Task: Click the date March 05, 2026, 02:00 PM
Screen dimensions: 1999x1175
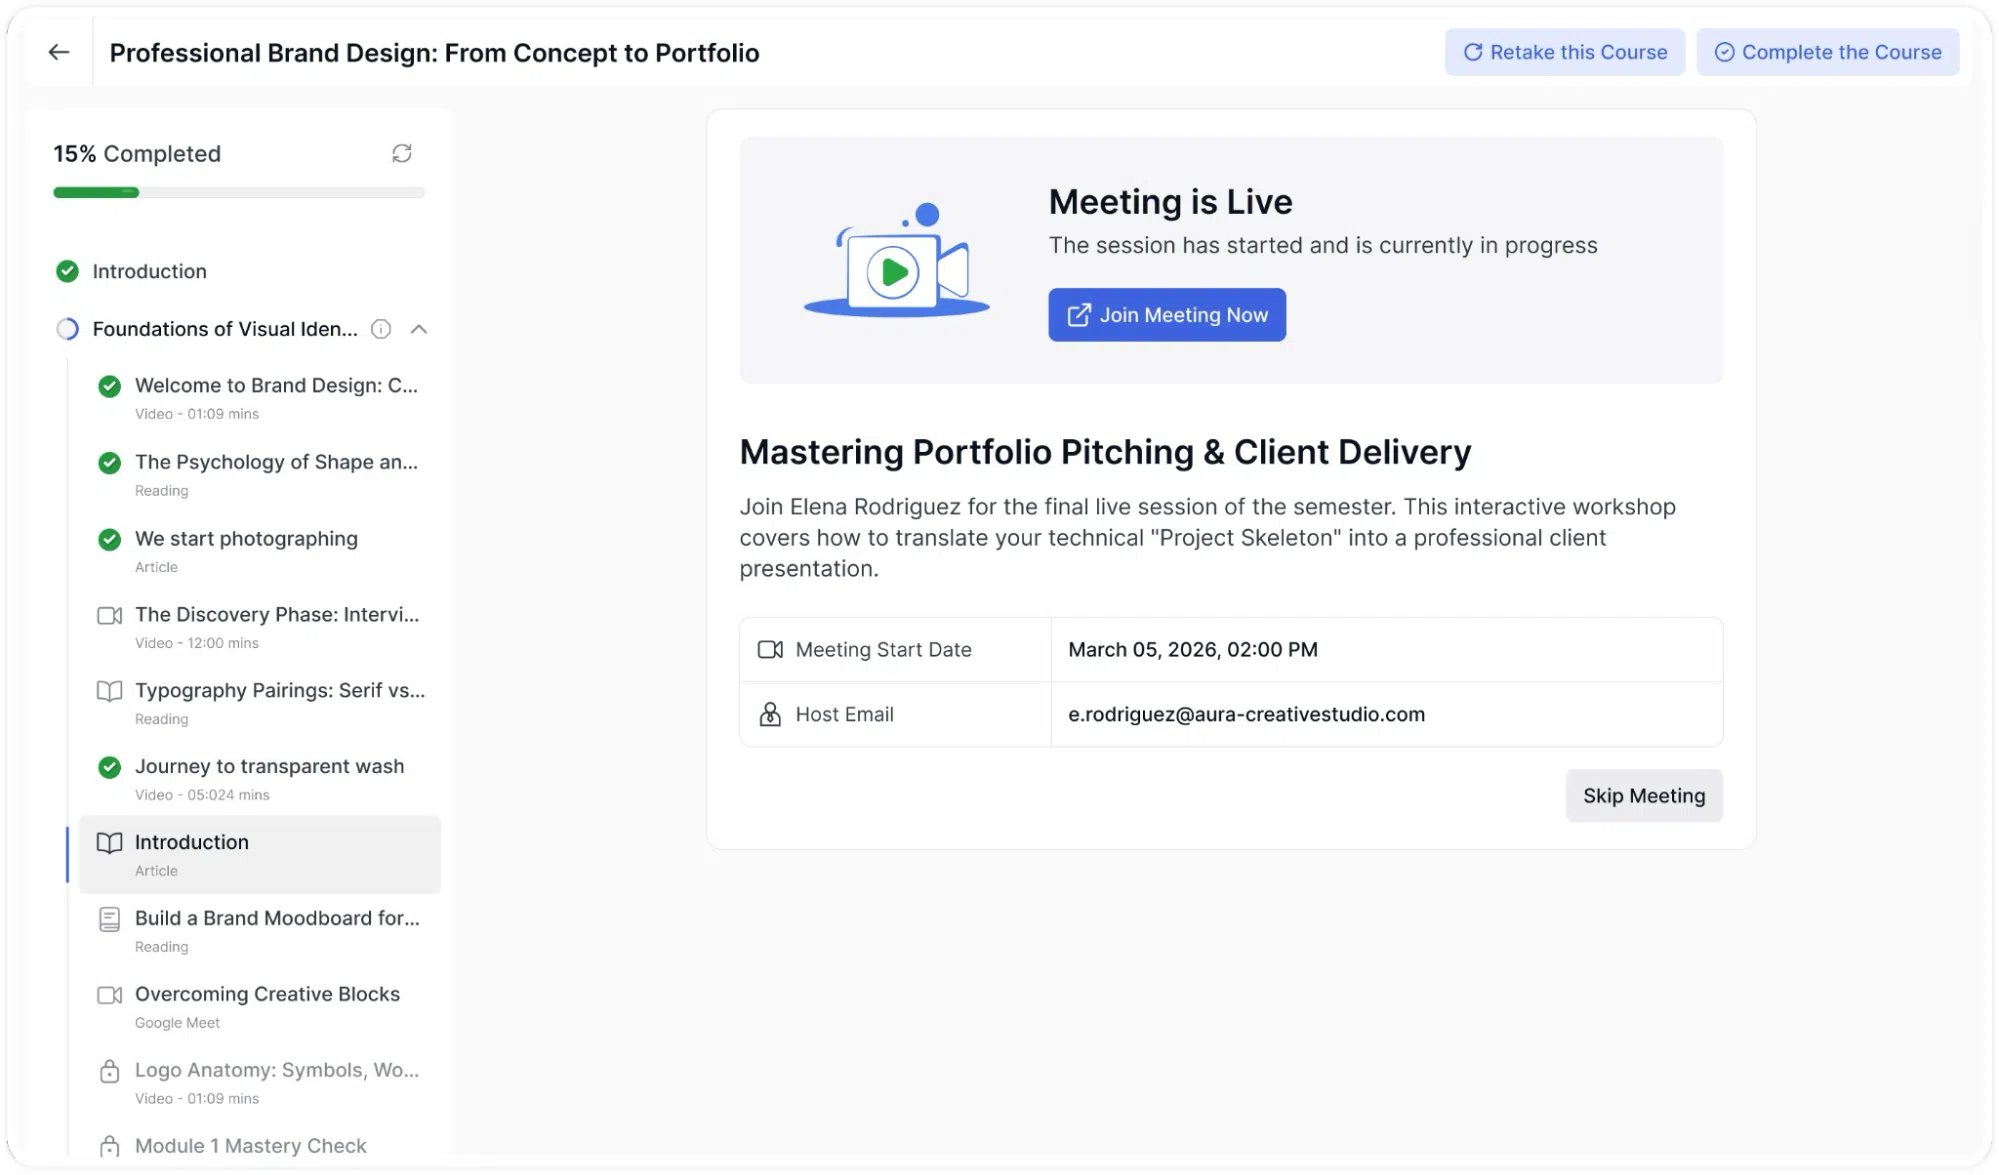Action: coord(1193,650)
